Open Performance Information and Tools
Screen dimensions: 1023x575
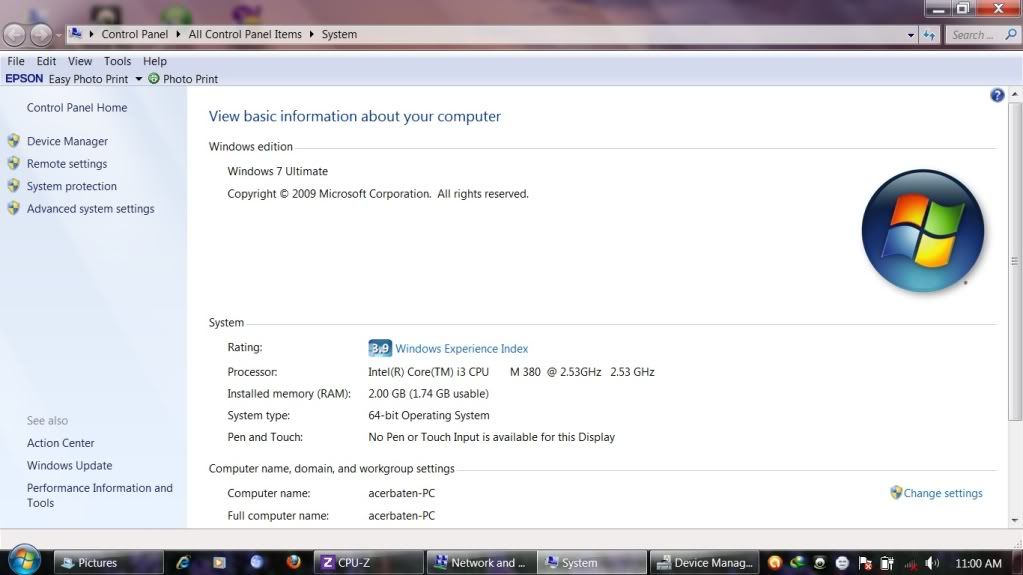tap(100, 495)
